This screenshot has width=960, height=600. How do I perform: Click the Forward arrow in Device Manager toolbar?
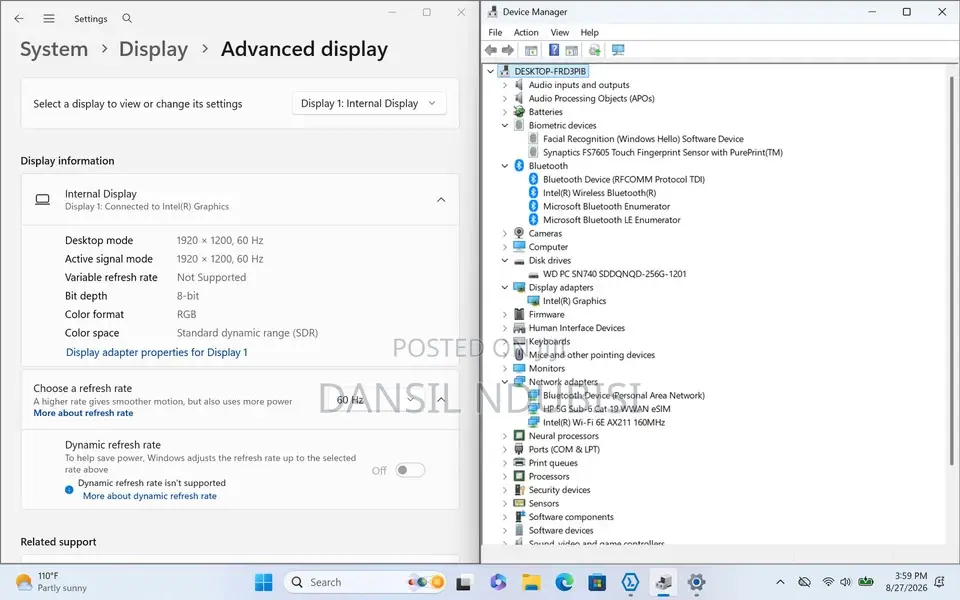(x=508, y=50)
